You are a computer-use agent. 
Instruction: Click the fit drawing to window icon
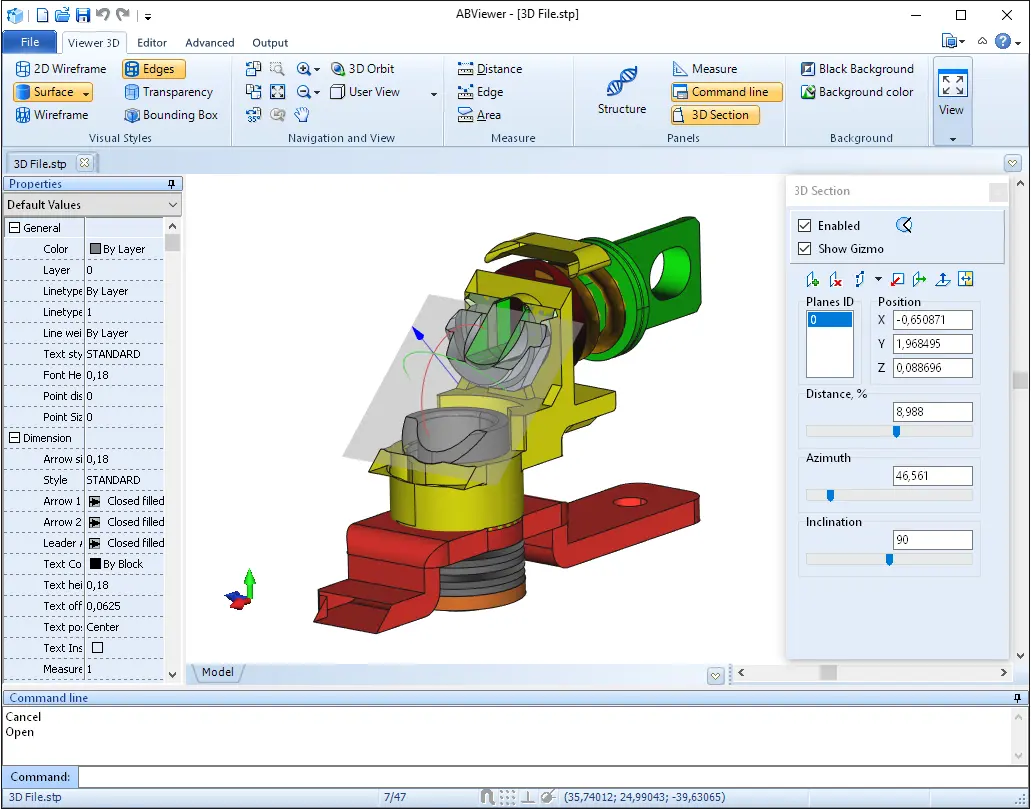pyautogui.click(x=277, y=92)
